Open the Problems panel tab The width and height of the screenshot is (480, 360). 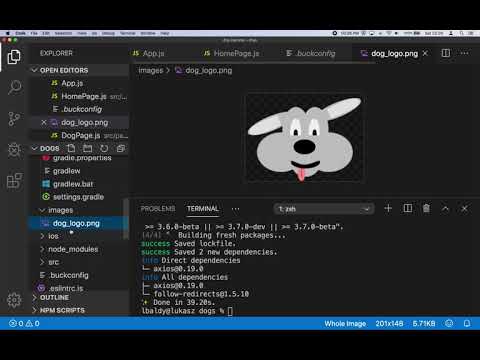click(x=158, y=209)
